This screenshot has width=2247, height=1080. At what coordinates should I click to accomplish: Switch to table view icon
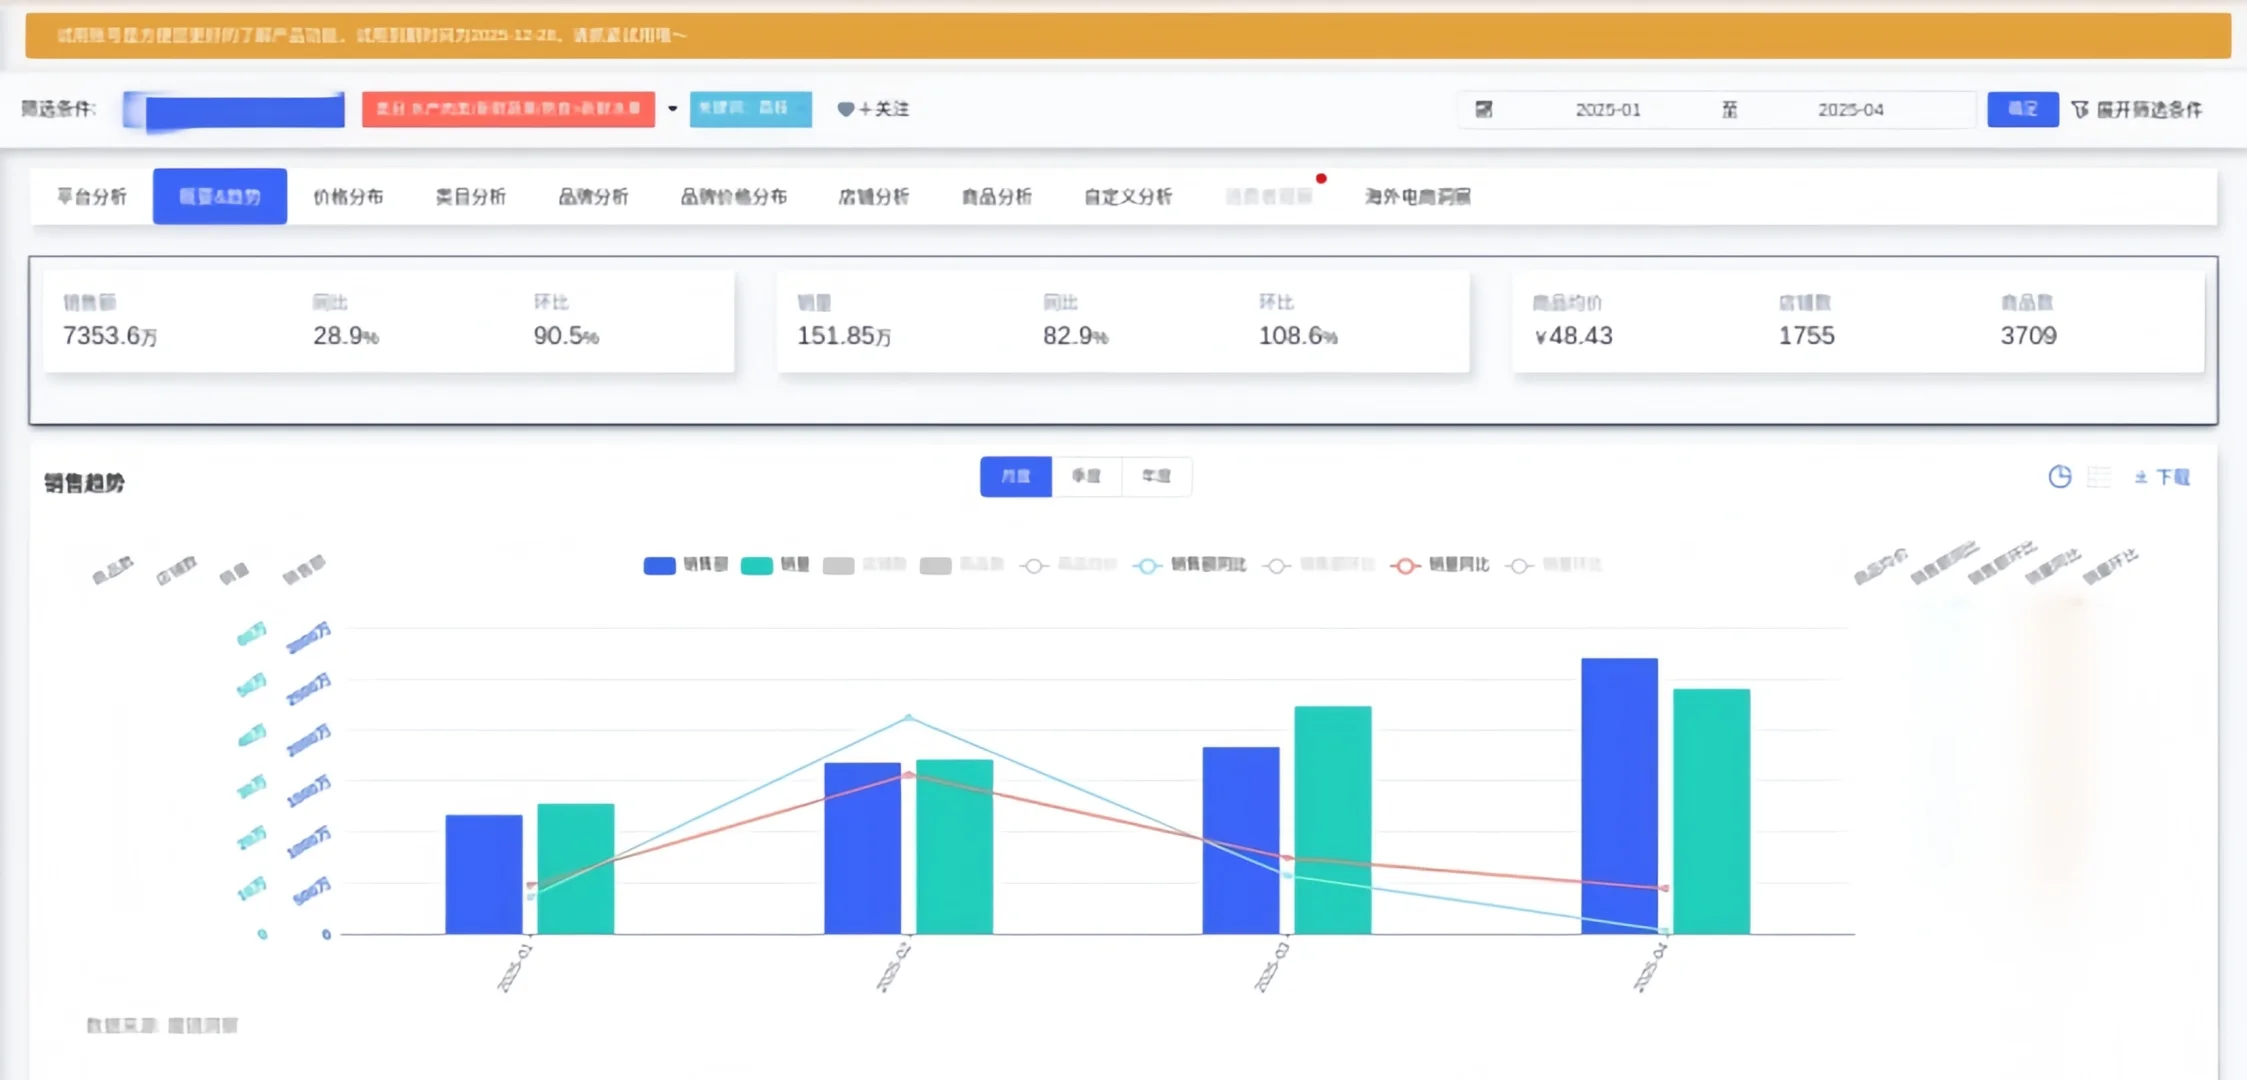click(x=2099, y=477)
